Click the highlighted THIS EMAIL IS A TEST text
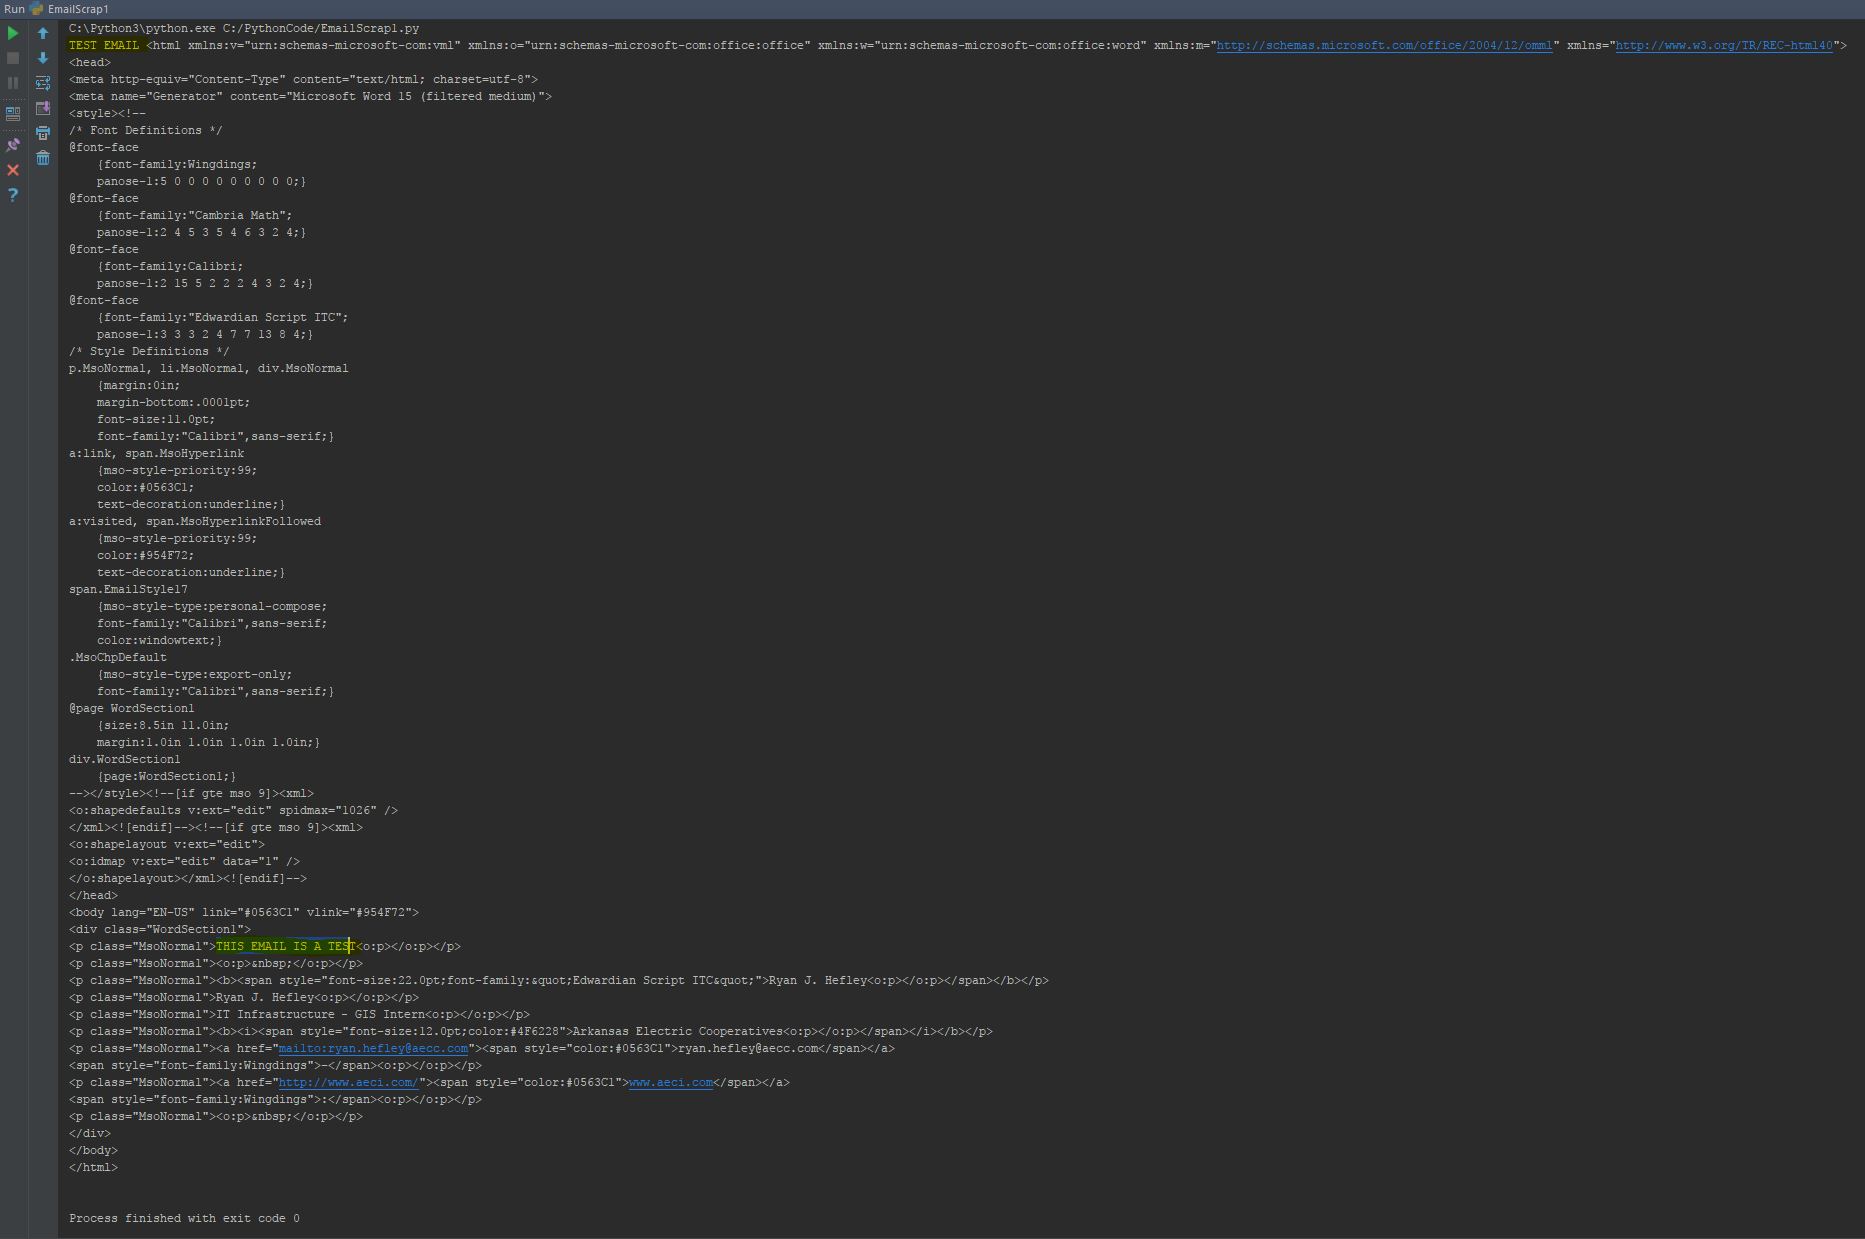1865x1239 pixels. click(285, 946)
